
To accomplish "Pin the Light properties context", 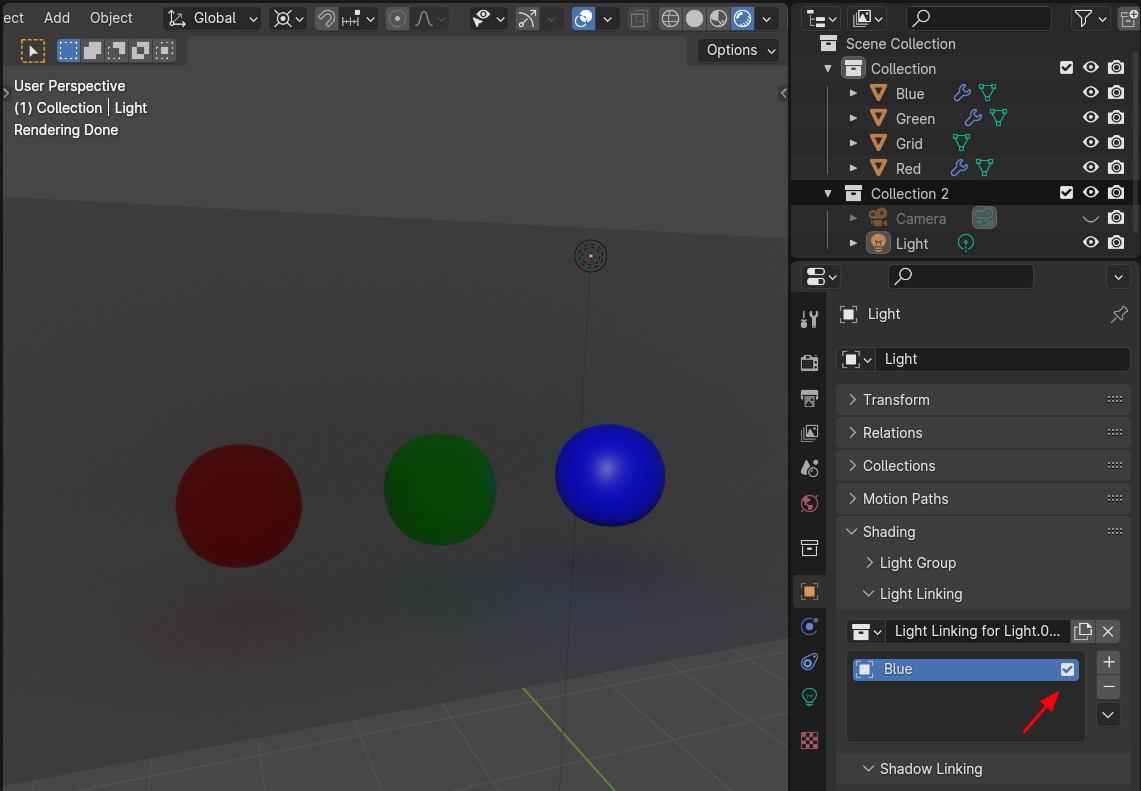I will 1119,314.
